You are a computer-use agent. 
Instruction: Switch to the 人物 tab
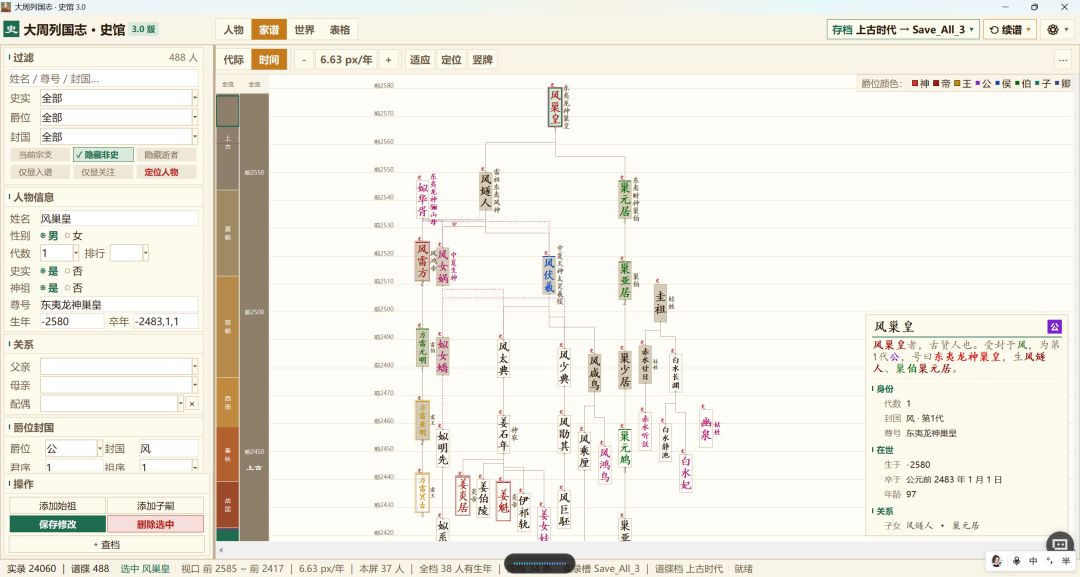coord(233,30)
